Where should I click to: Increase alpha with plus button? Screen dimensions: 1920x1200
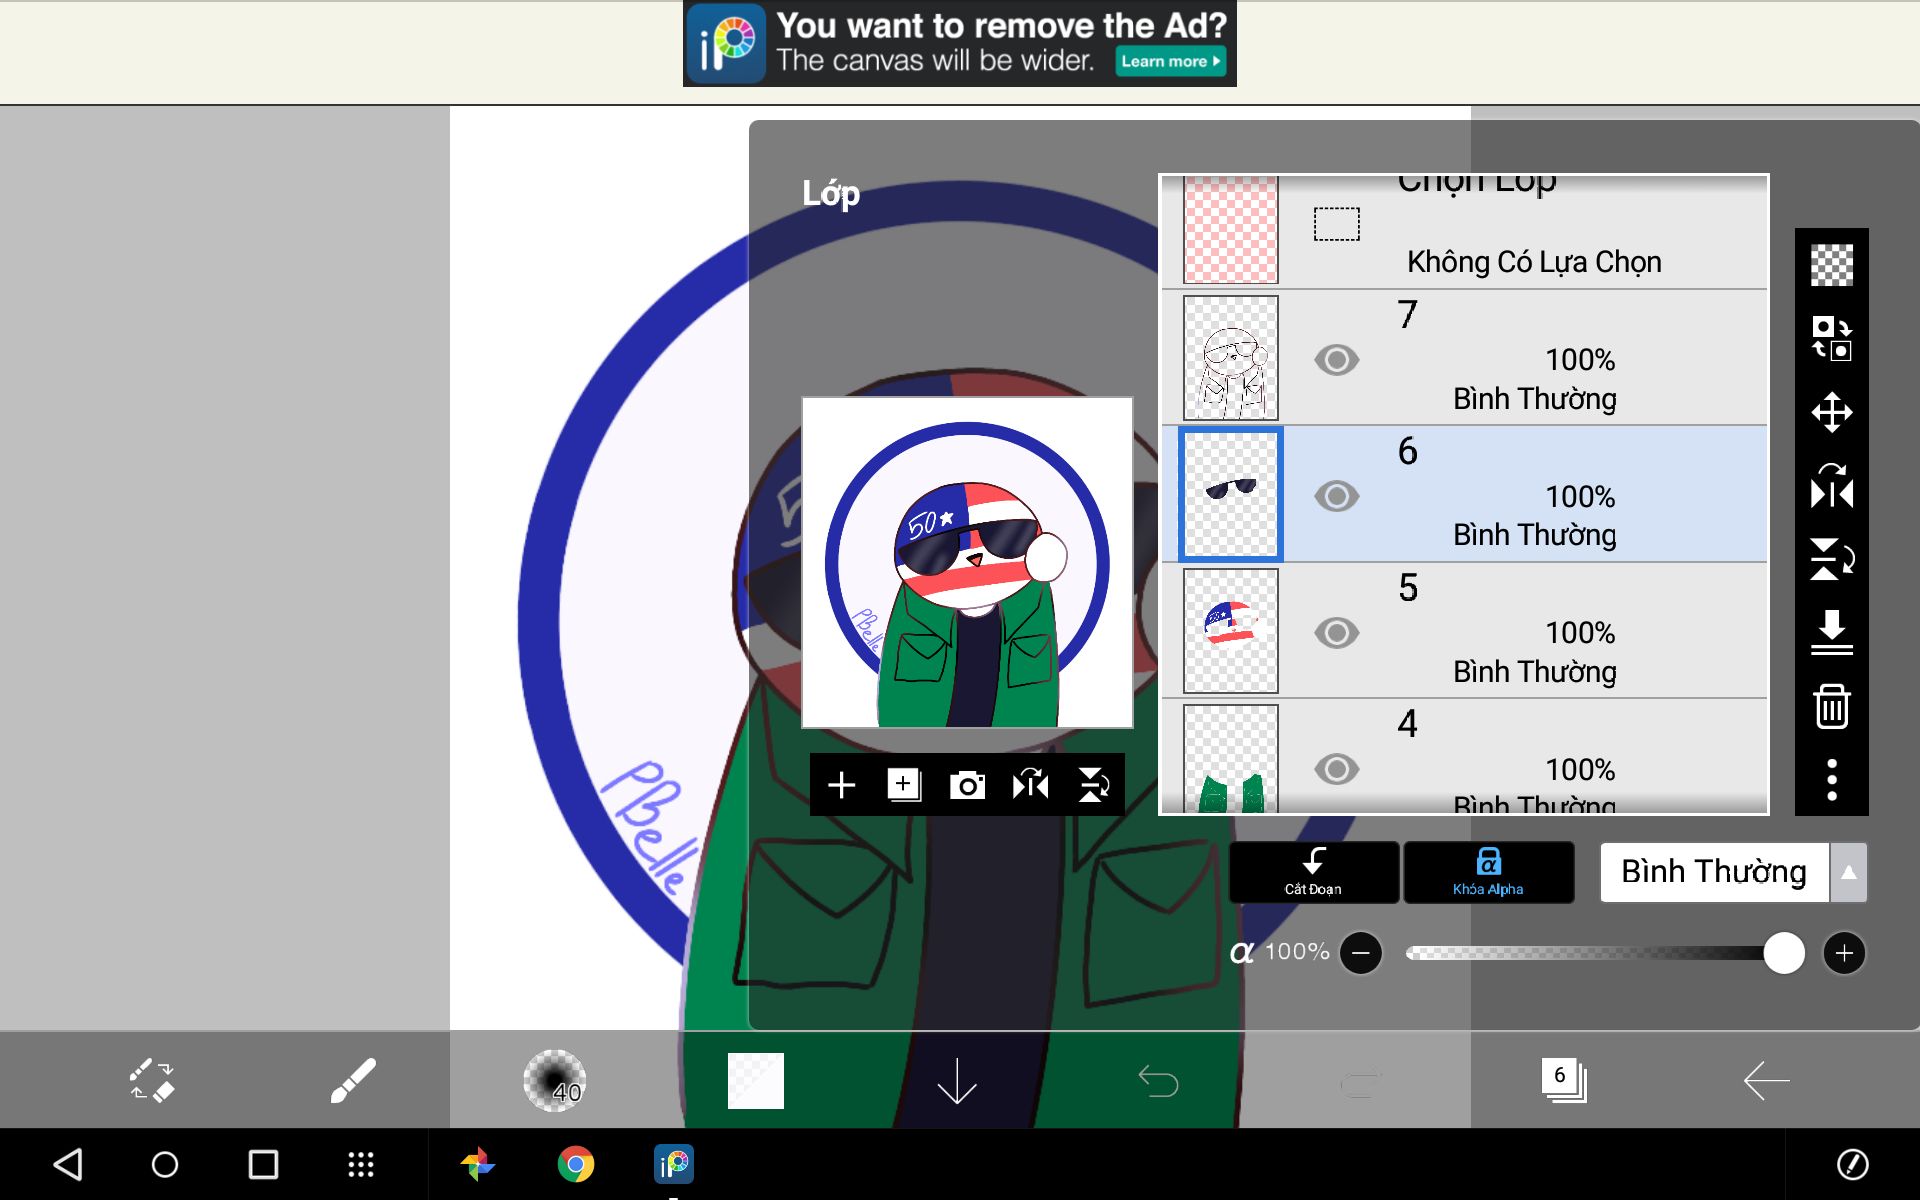point(1844,953)
